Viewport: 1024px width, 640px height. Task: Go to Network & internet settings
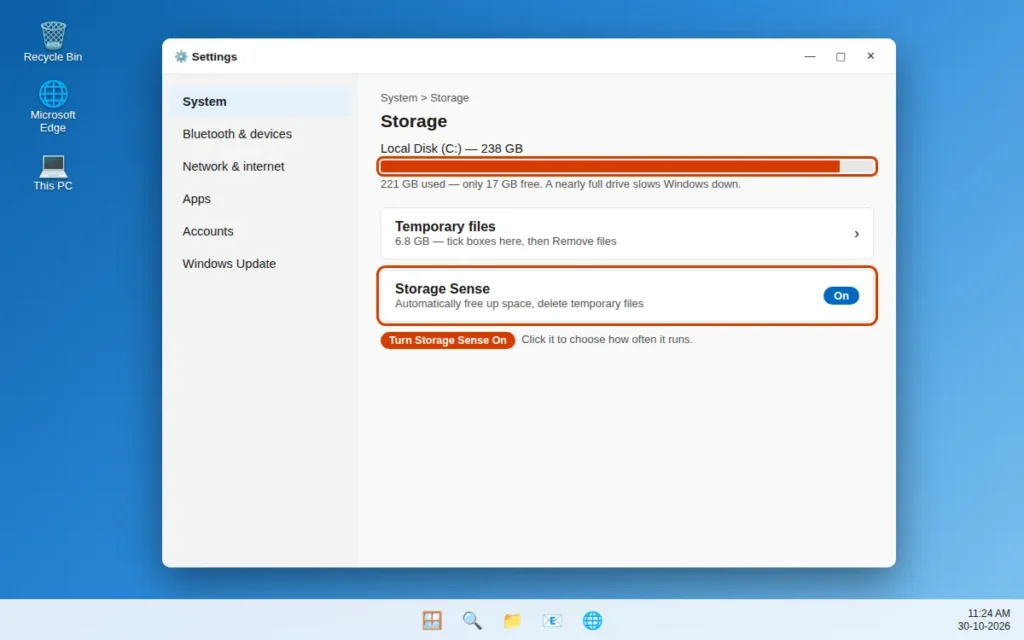[x=260, y=167]
